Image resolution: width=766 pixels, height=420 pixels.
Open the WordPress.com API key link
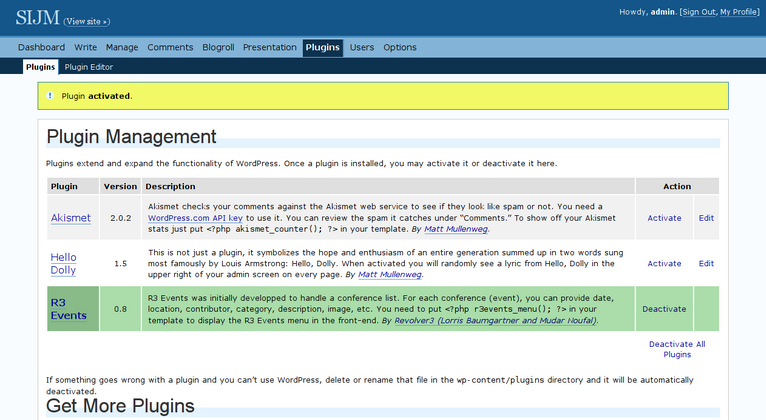(x=195, y=218)
